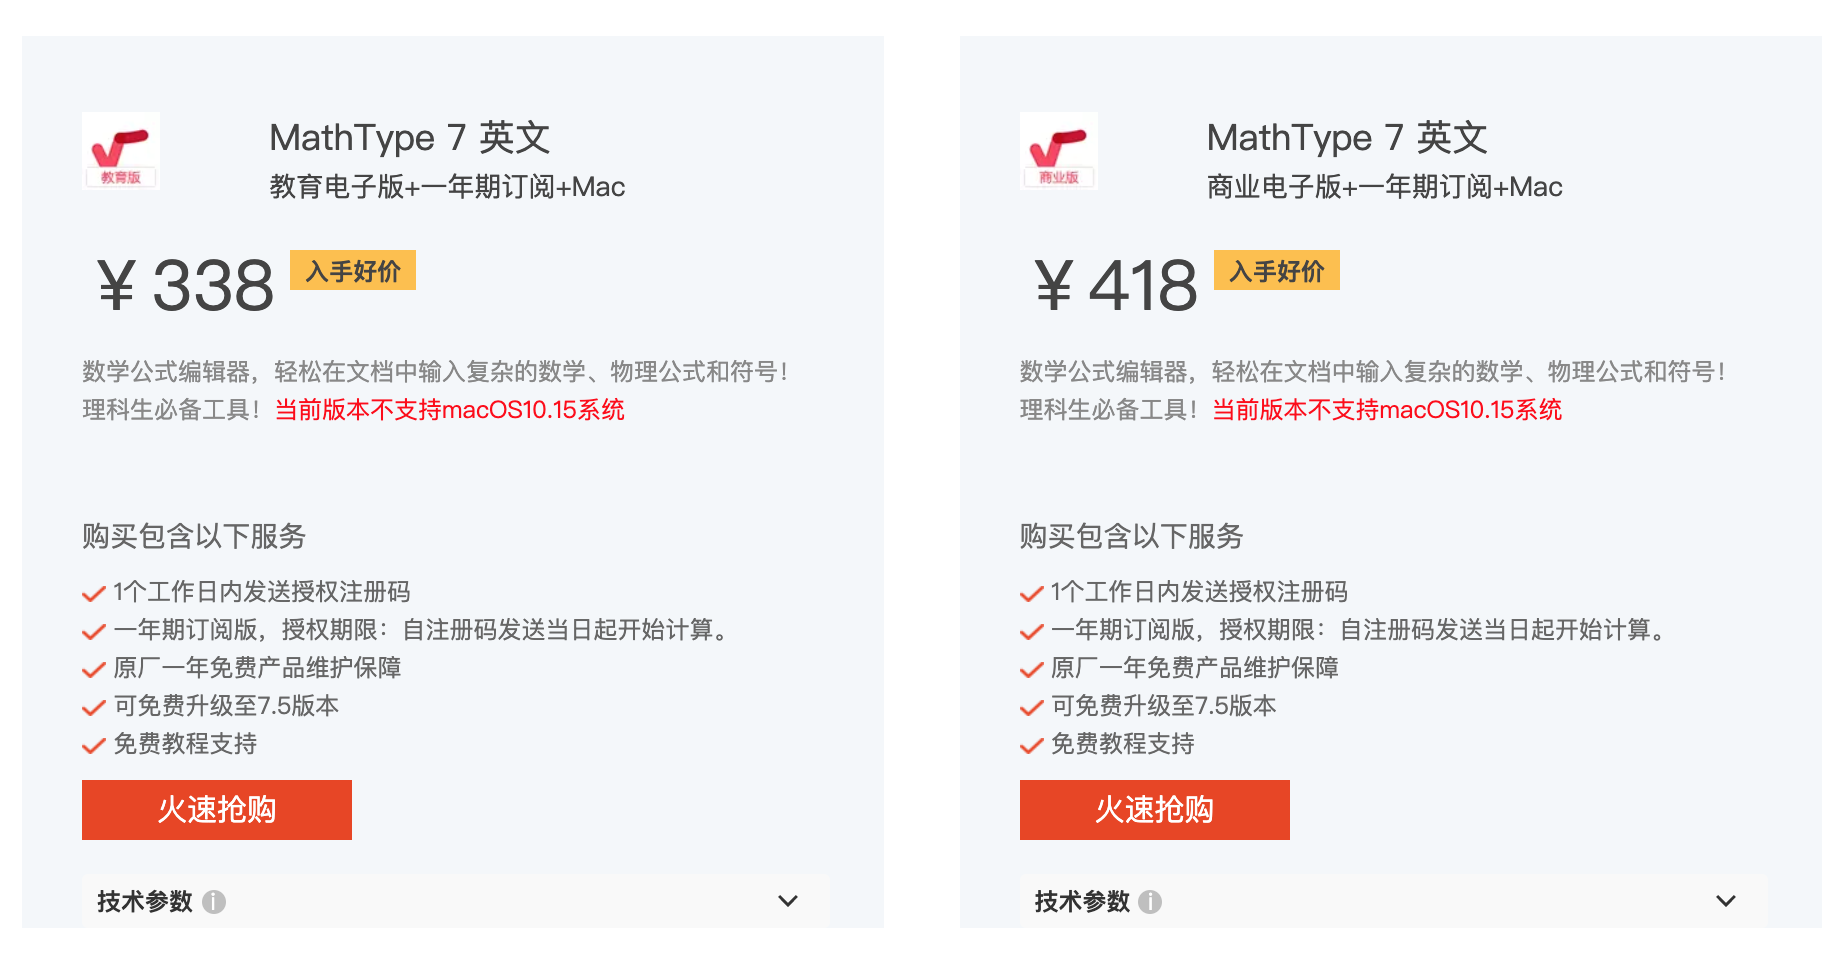
Task: Click 火速抢购 for the 418 yuan edition
Action: point(1155,810)
